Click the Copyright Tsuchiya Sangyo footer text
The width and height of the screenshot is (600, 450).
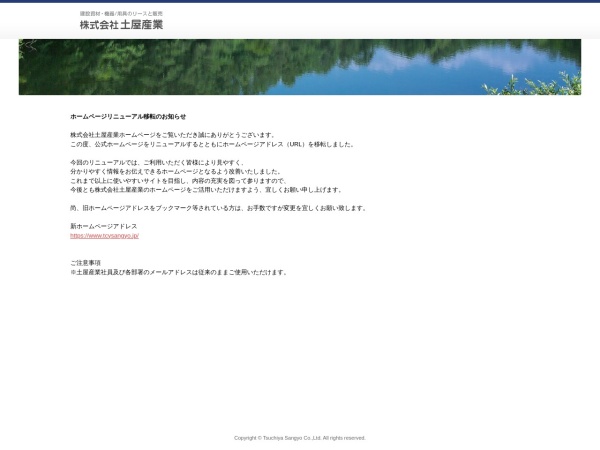click(x=300, y=438)
